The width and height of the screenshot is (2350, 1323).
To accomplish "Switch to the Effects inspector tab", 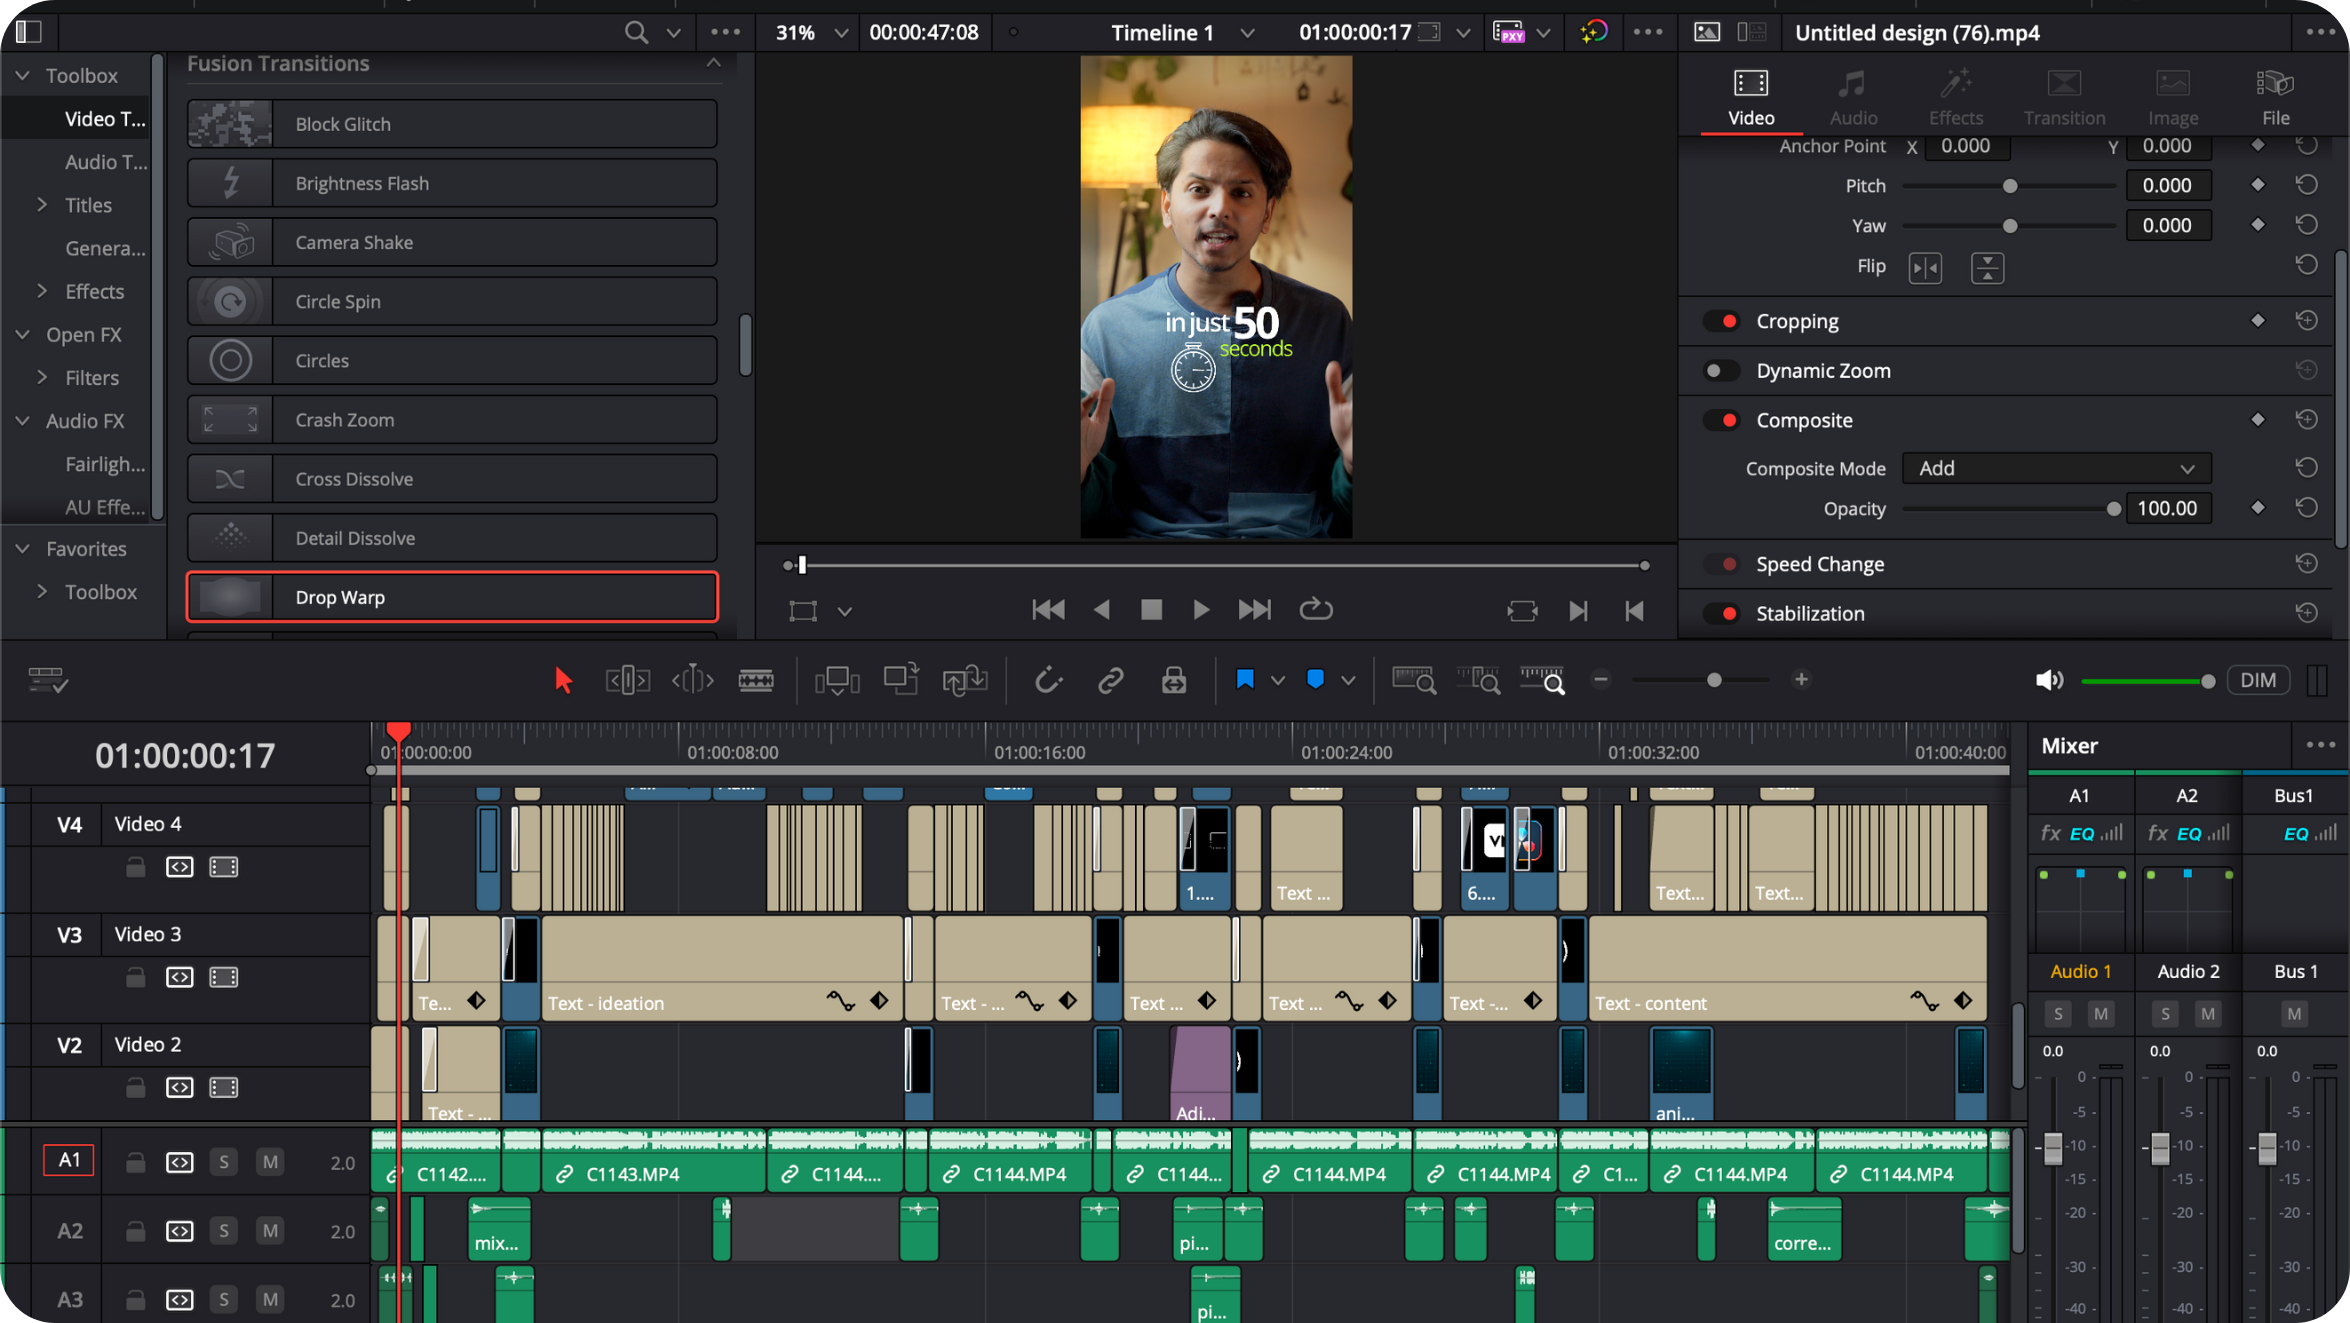I will click(x=1955, y=97).
